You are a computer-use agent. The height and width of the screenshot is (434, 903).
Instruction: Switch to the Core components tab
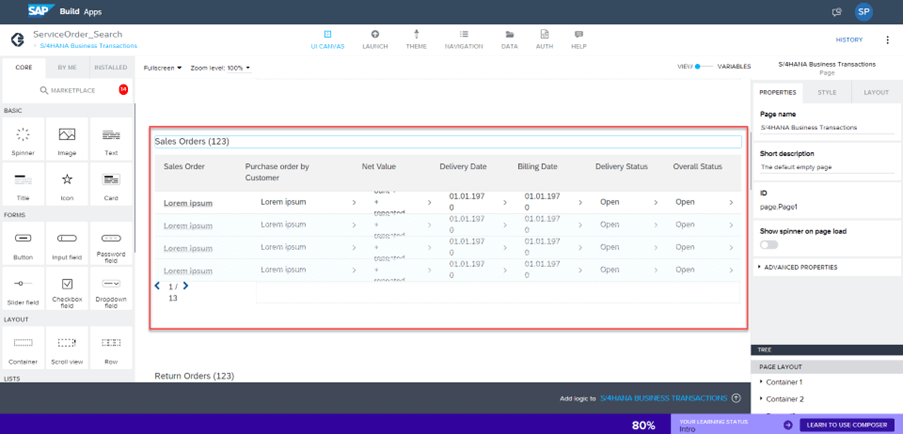(24, 67)
